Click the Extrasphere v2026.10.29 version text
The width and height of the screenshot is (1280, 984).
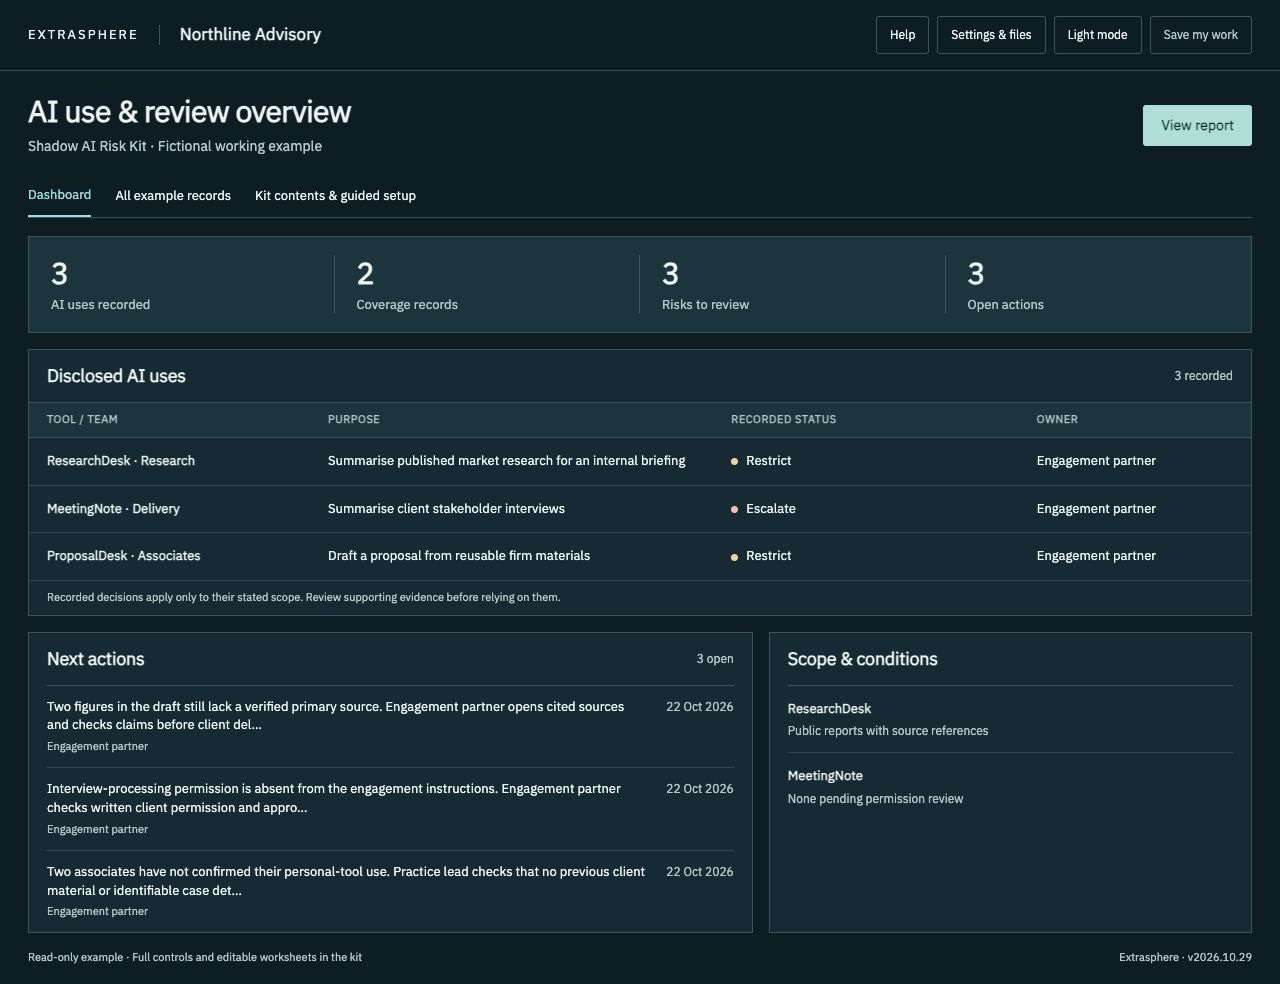click(1185, 957)
